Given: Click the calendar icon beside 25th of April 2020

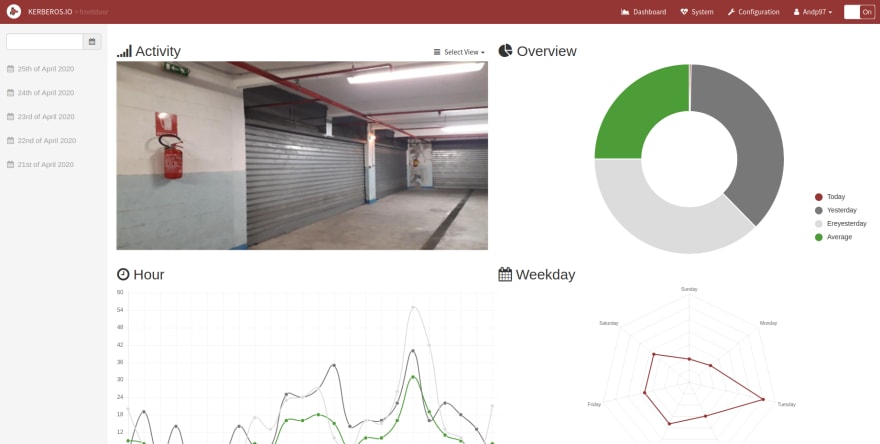Looking at the screenshot, I should click(x=10, y=69).
